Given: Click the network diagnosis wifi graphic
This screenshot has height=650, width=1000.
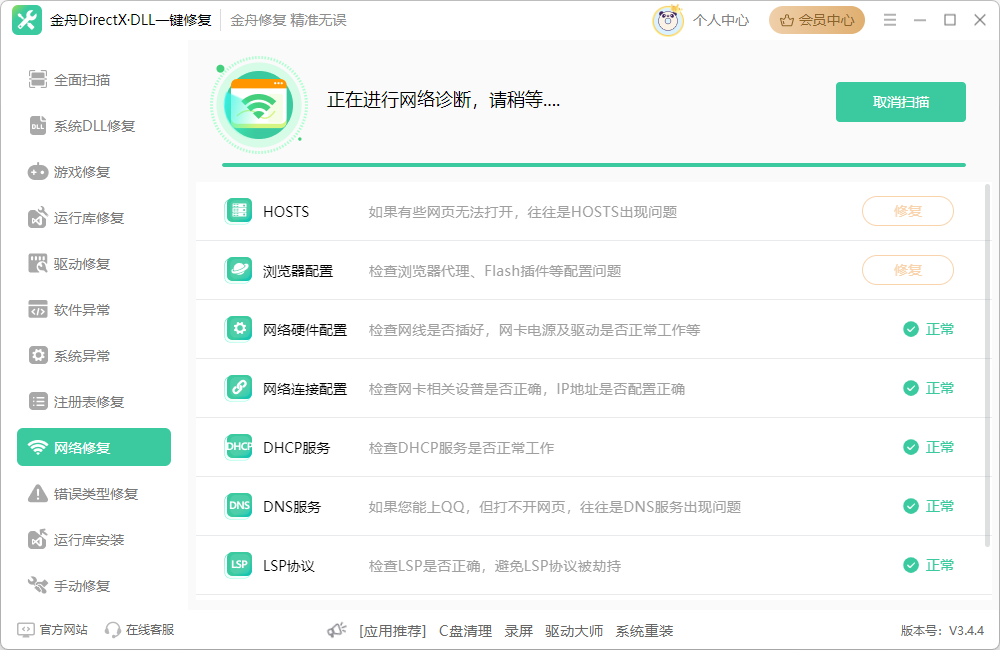Looking at the screenshot, I should click(x=258, y=105).
